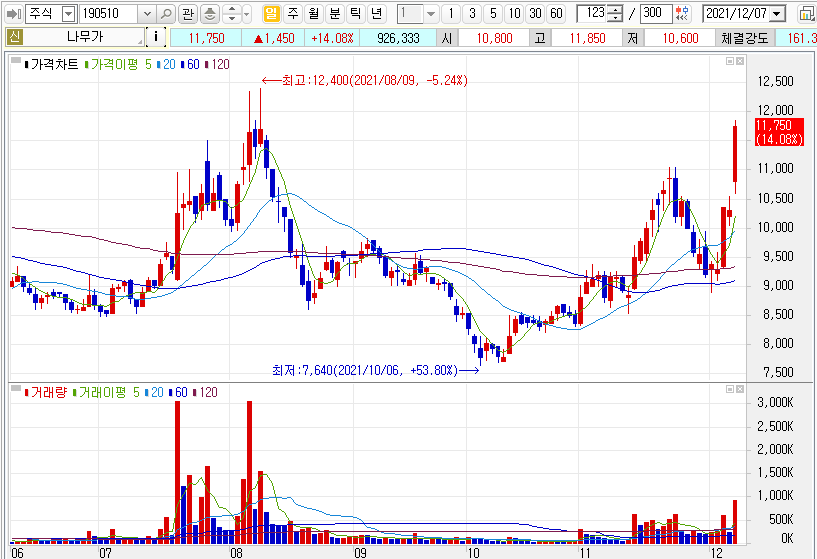Image resolution: width=817 pixels, height=559 pixels.
Task: Click price change ▲1,450 value
Action: coord(274,38)
